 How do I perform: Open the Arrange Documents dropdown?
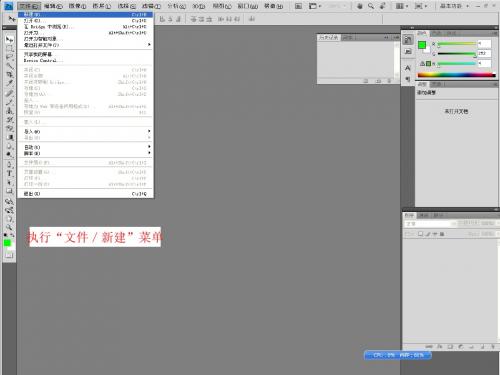click(402, 6)
